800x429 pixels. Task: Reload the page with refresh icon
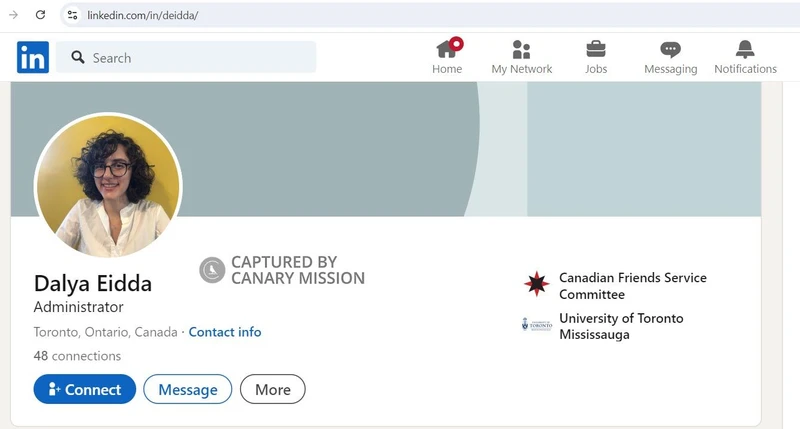point(40,15)
